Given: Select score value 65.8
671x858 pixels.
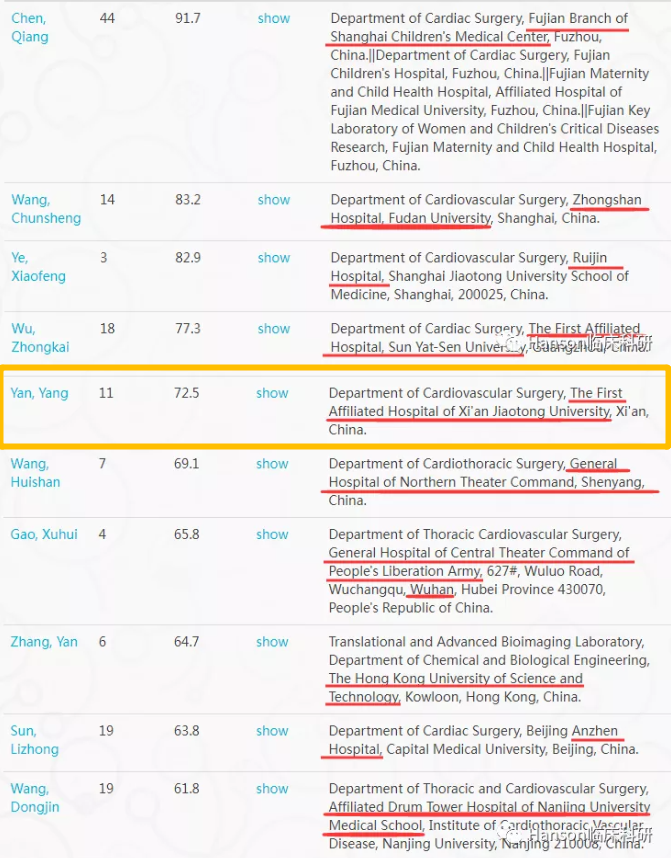Looking at the screenshot, I should click(187, 534).
